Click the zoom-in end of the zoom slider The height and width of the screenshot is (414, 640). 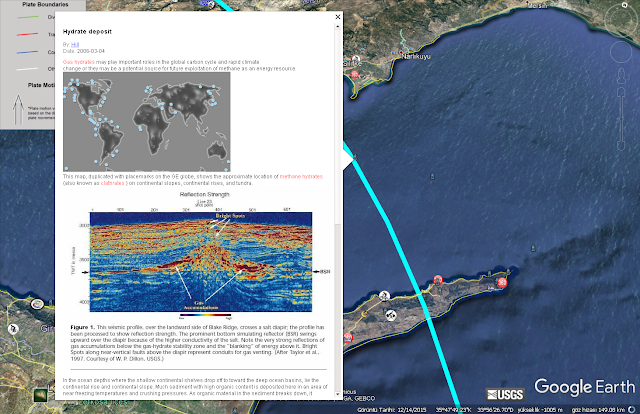[621, 92]
